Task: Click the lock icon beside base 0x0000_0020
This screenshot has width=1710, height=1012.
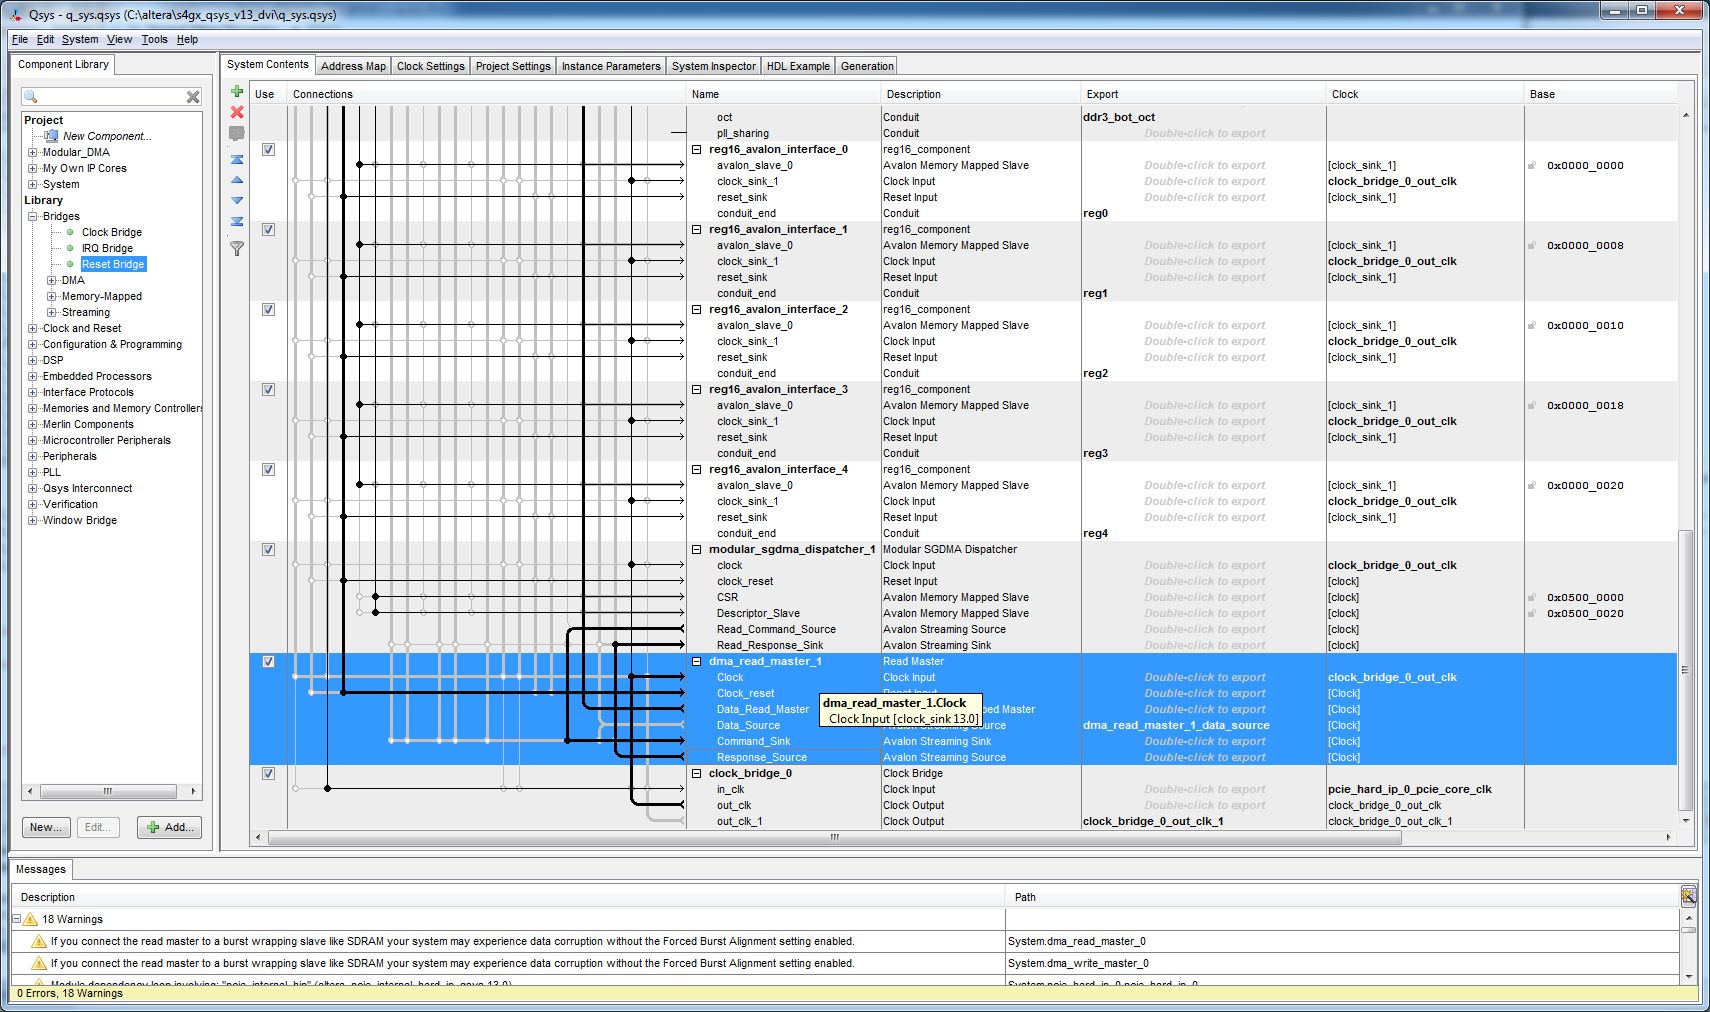Action: (1532, 486)
